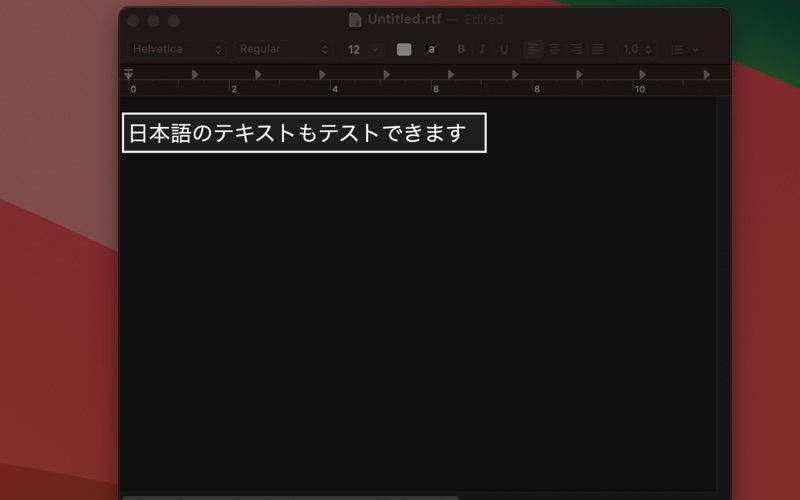
Task: Close the Untitled.rtf window
Action: coord(133,20)
